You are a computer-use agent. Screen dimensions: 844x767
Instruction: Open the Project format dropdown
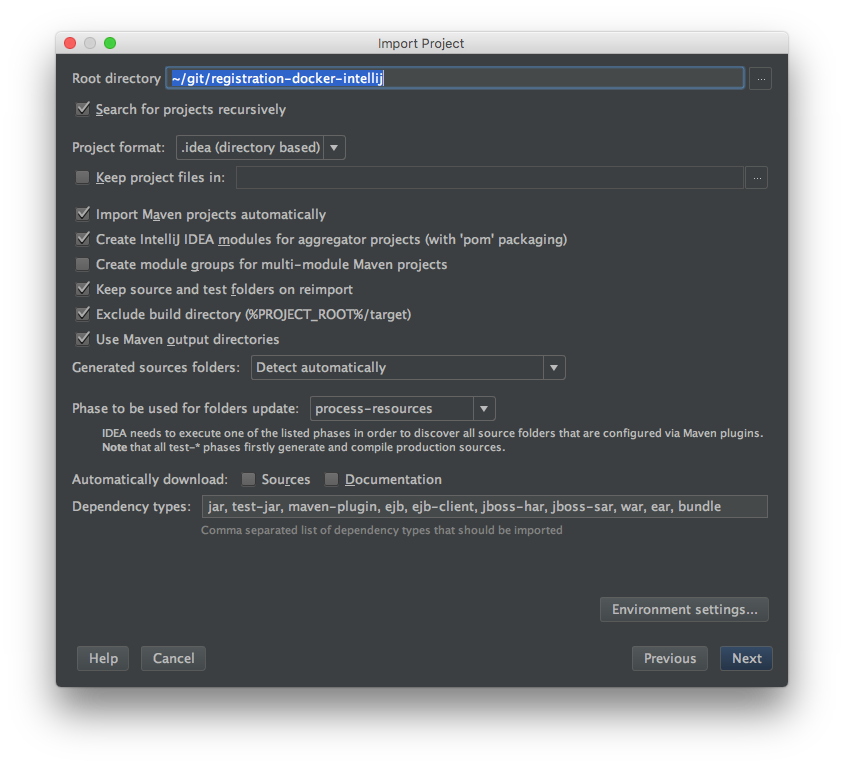(261, 147)
